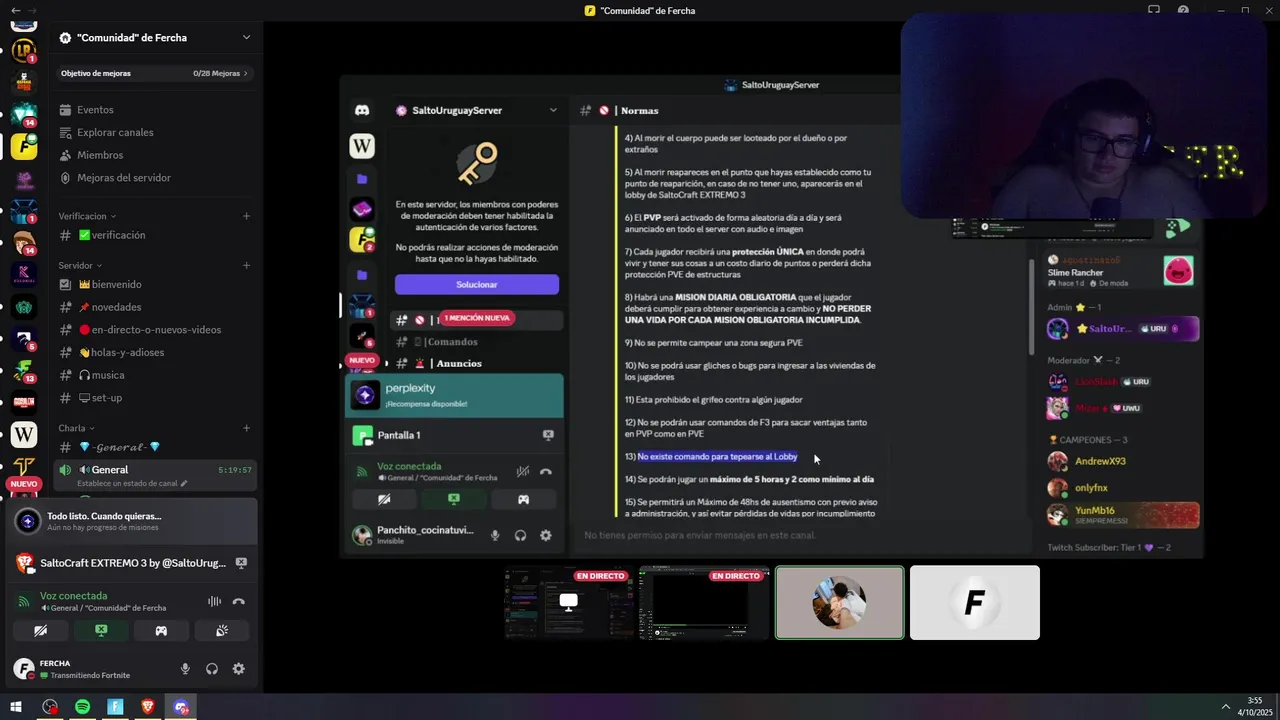Toggle camera button in streamed Discord

384,499
